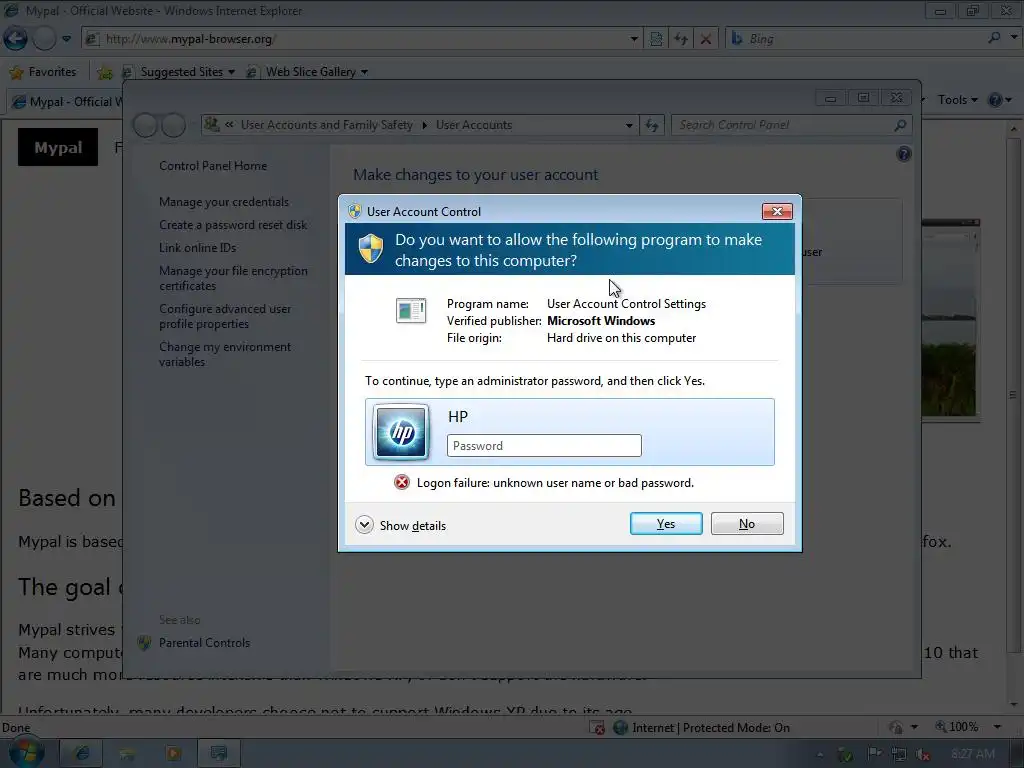
Task: Open Manage your credentials link
Action: tap(224, 202)
